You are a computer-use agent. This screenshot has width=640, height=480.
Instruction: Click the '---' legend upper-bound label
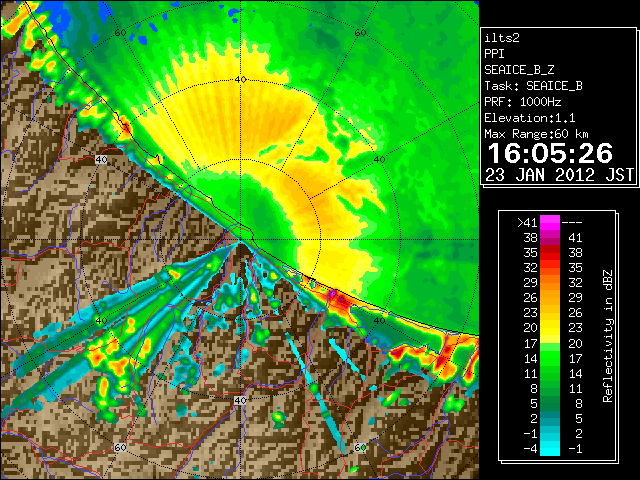click(x=572, y=222)
